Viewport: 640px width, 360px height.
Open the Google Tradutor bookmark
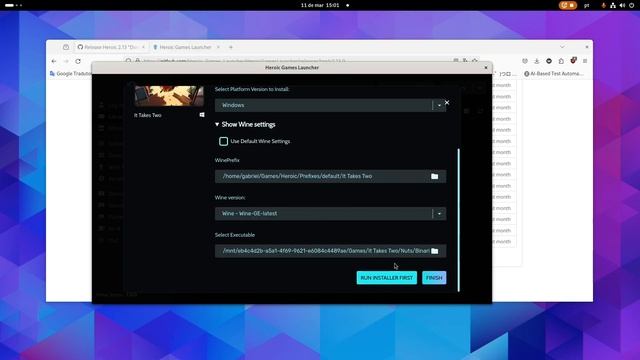tap(70, 74)
